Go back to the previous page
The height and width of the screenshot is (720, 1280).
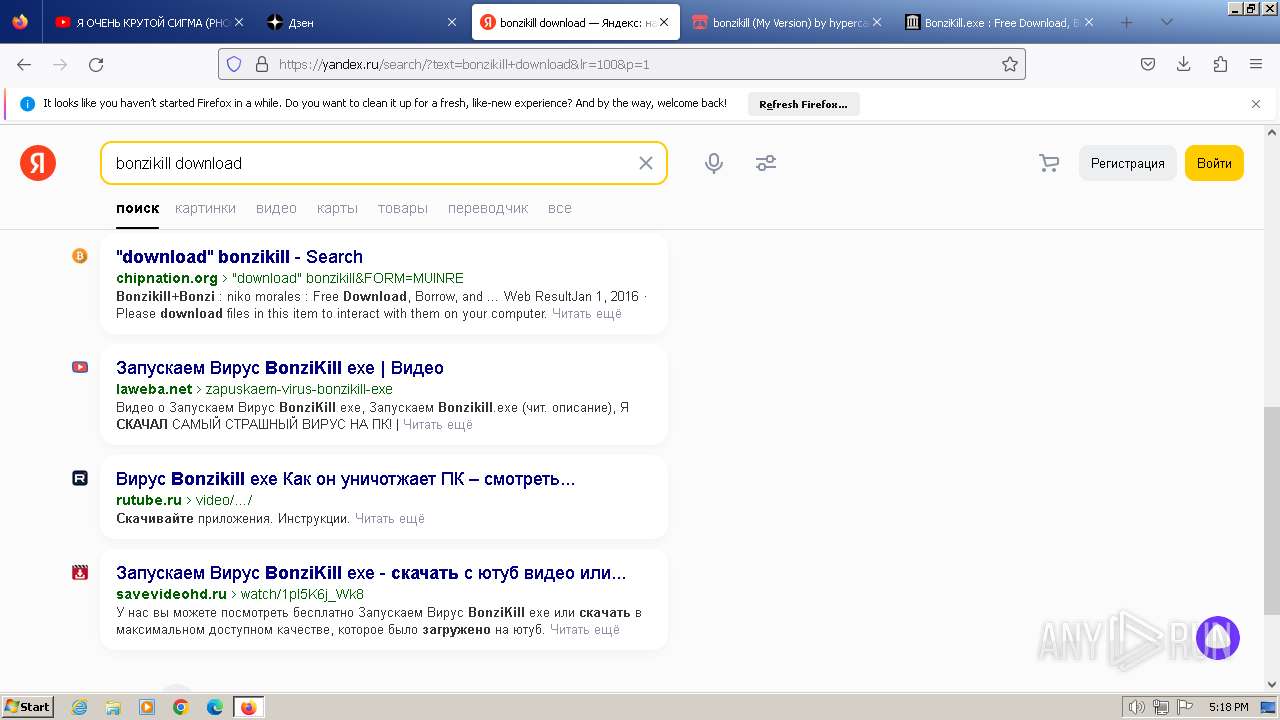pyautogui.click(x=24, y=64)
